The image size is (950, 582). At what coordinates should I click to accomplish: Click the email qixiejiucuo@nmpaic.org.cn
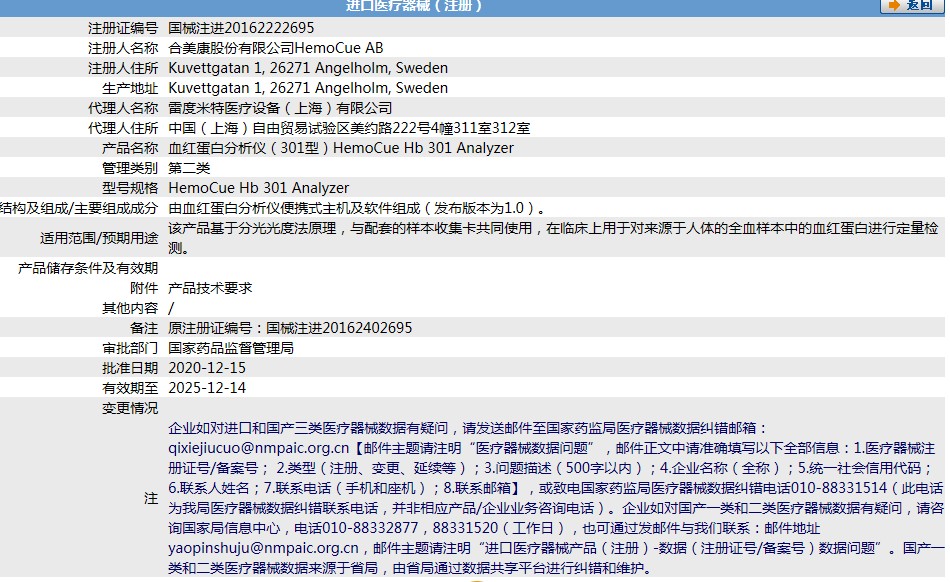coord(259,448)
